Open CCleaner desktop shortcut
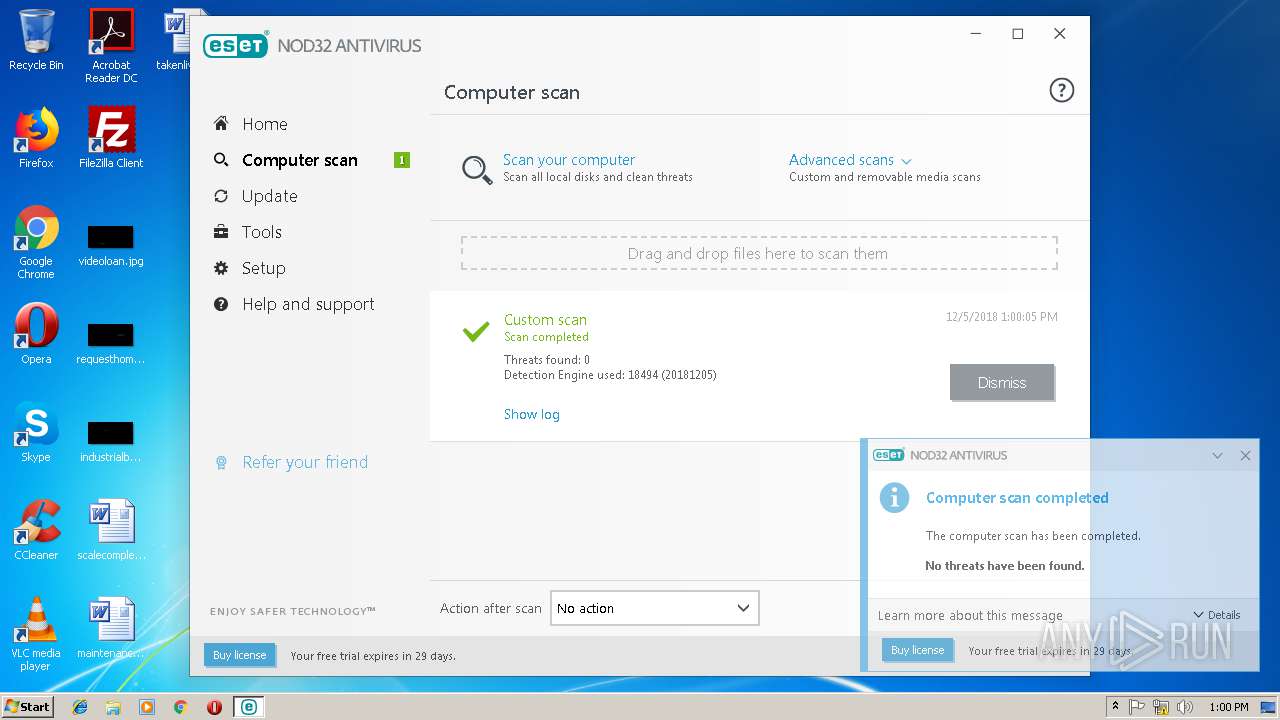The image size is (1280, 720). [x=36, y=529]
